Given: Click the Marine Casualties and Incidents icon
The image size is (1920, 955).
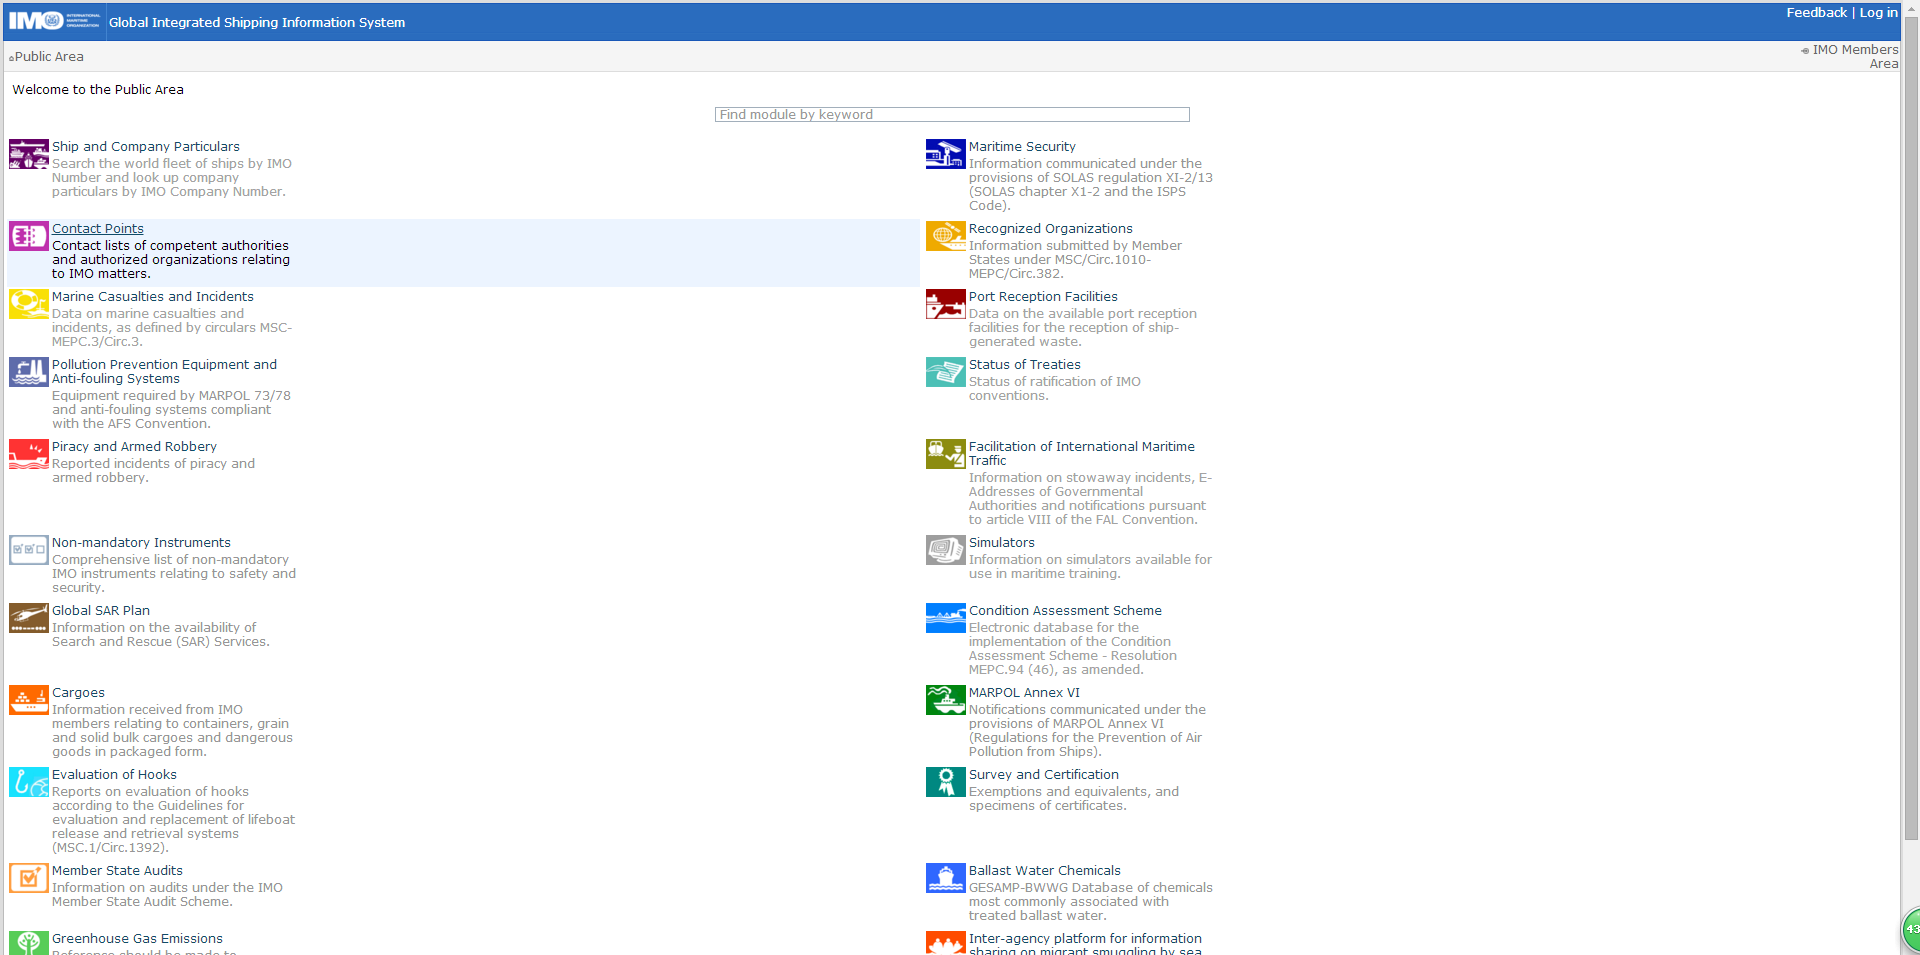Looking at the screenshot, I should [29, 304].
